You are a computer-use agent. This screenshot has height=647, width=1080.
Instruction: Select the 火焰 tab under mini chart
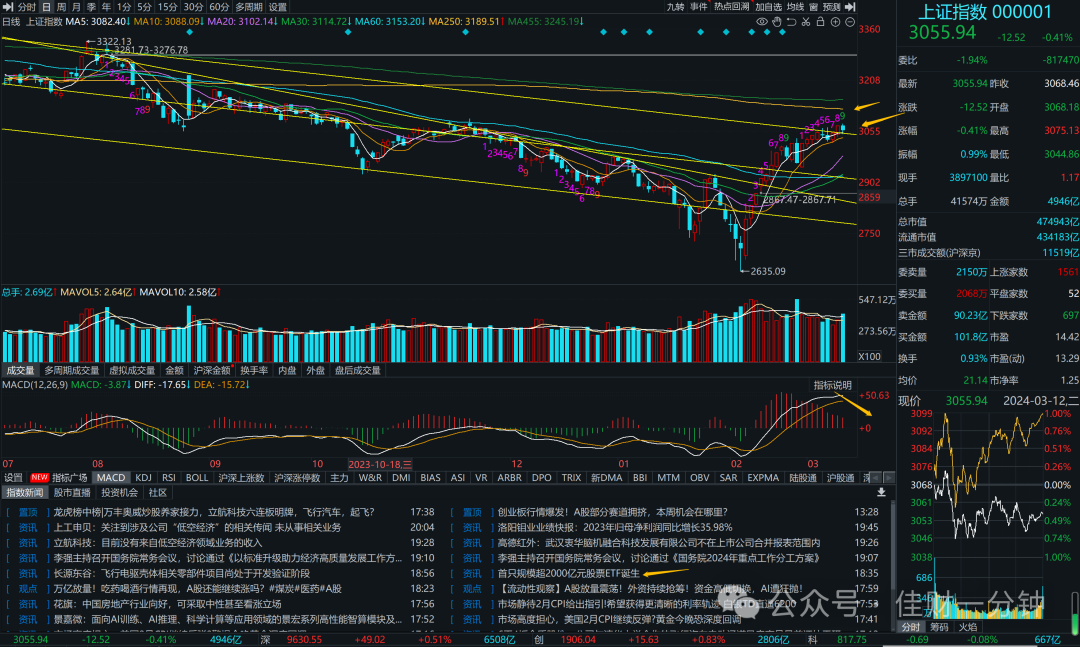[x=968, y=627]
